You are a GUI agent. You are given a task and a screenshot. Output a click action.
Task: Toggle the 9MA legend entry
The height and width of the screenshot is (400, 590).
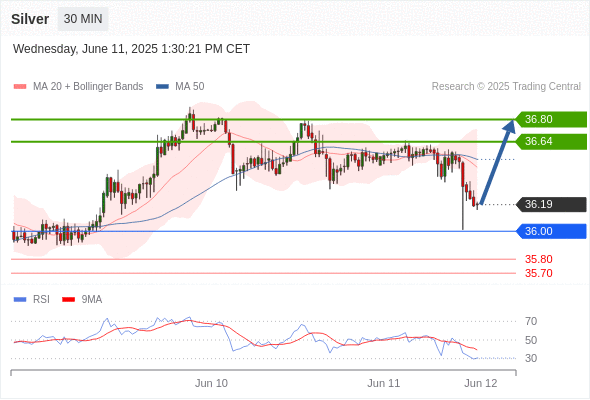[x=82, y=300]
